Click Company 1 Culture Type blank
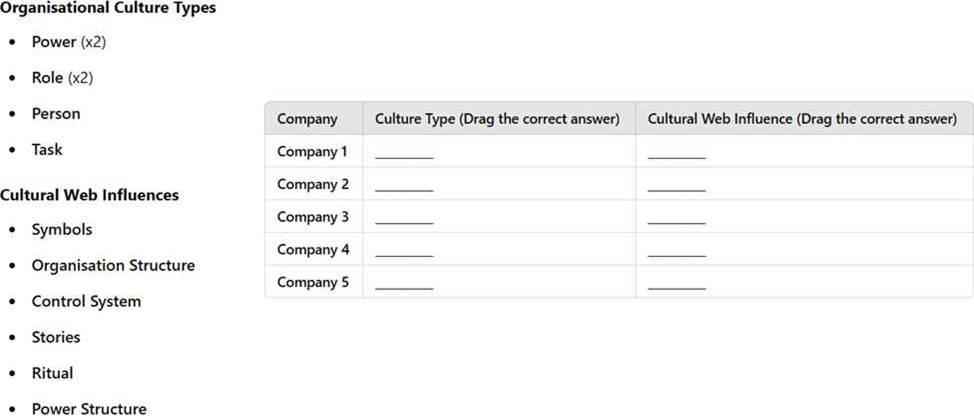Image resolution: width=974 pixels, height=416 pixels. coord(404,155)
